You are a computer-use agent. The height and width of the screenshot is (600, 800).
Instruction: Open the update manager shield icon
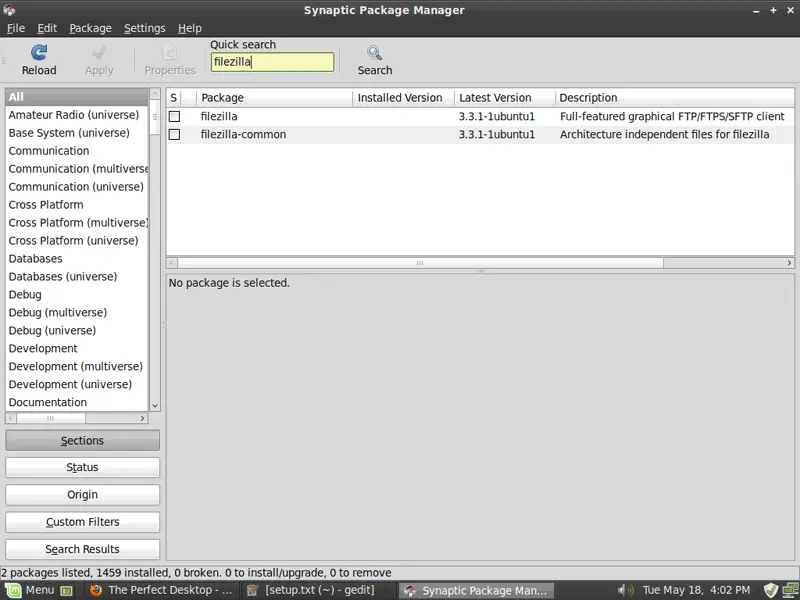(x=770, y=590)
